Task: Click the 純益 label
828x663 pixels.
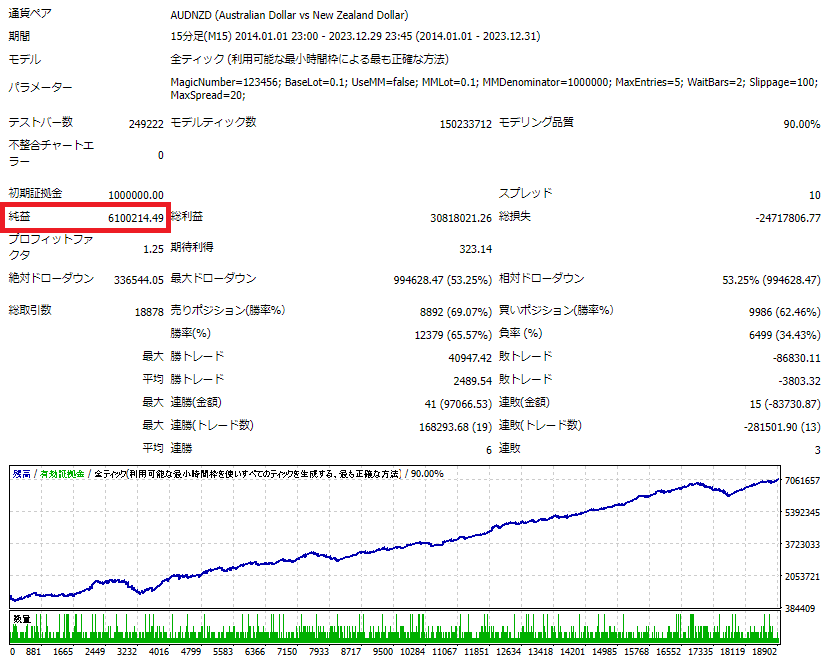Action: (x=20, y=216)
